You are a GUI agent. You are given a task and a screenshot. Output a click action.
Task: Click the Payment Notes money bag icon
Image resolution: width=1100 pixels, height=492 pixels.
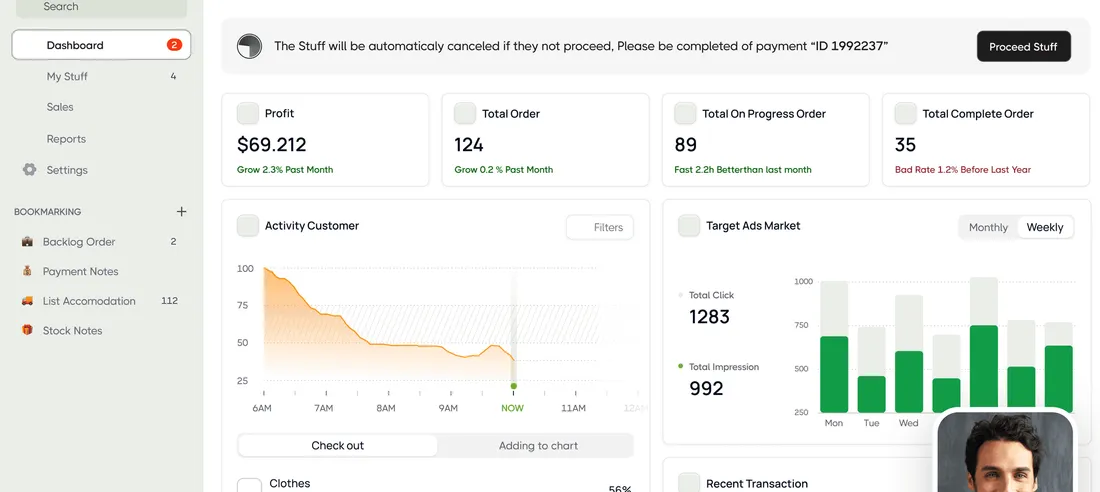coord(27,271)
